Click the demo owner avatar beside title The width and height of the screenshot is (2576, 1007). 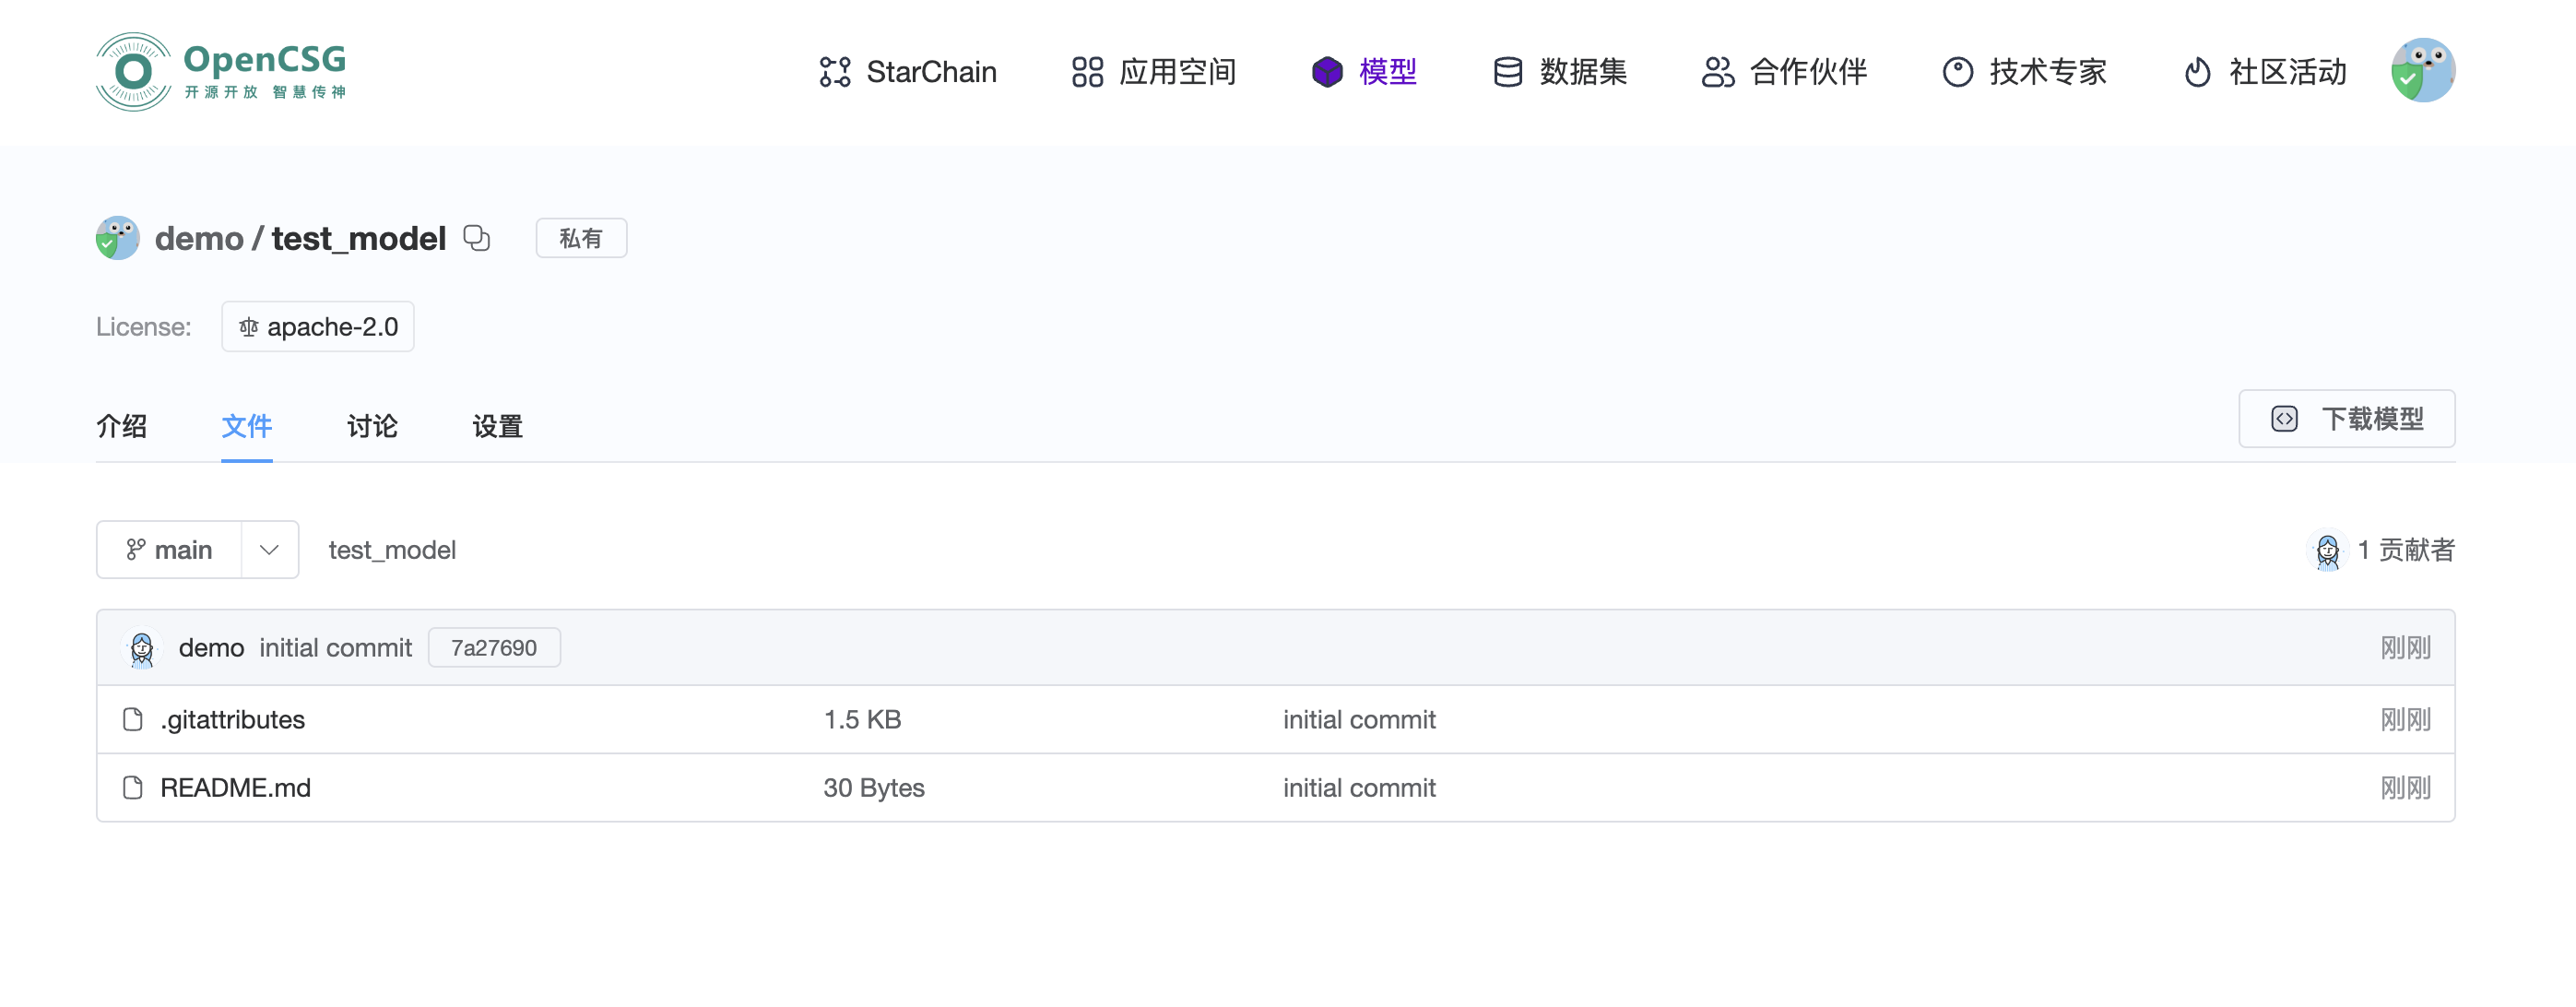pos(118,238)
